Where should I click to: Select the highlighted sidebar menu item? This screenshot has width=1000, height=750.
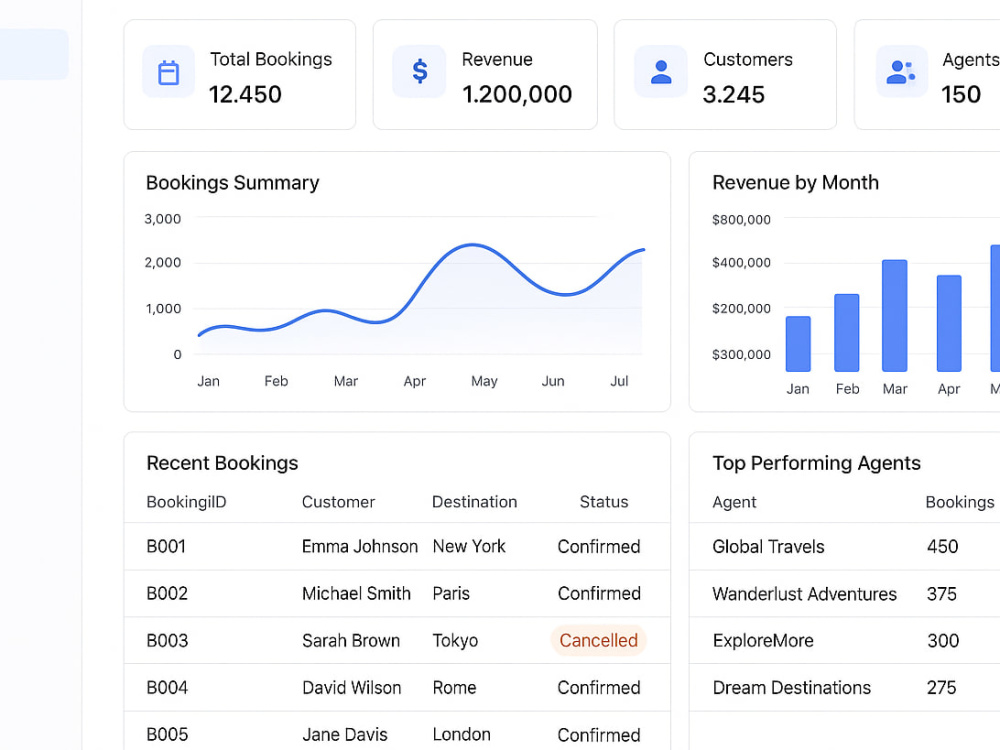[x=34, y=54]
